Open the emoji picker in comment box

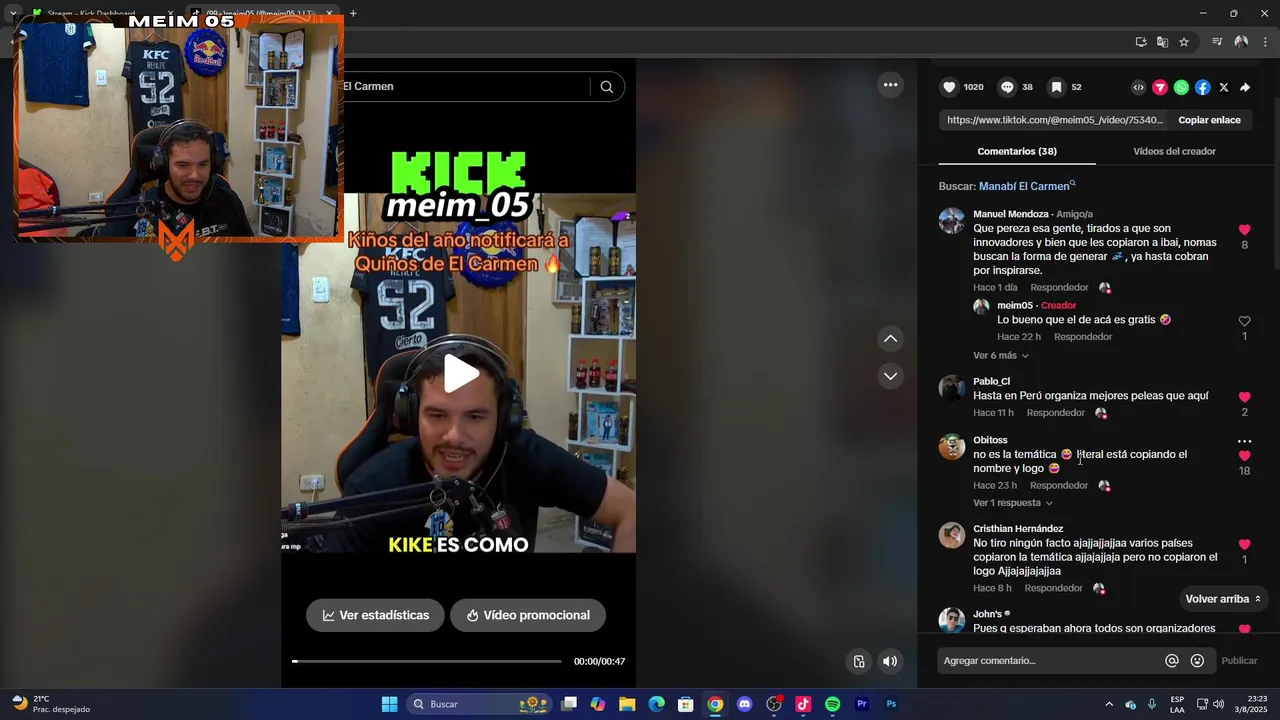[x=1197, y=661]
